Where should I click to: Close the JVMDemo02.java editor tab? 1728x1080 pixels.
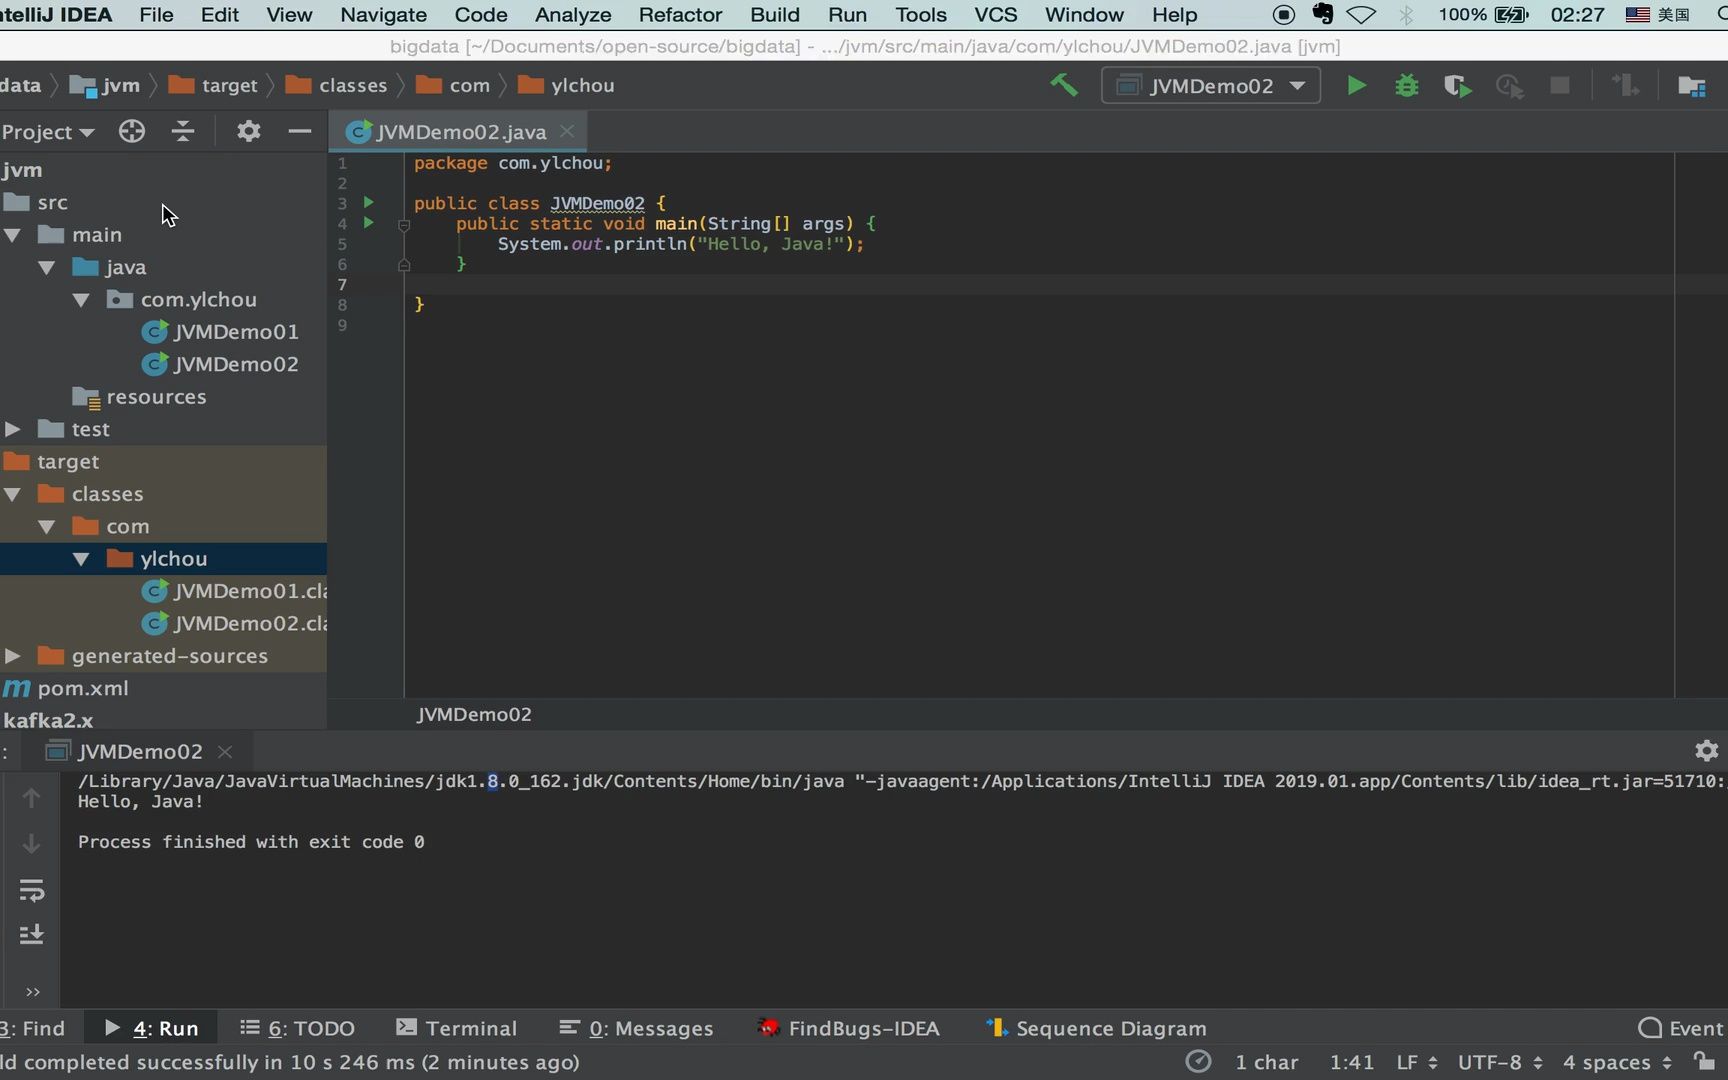[567, 131]
